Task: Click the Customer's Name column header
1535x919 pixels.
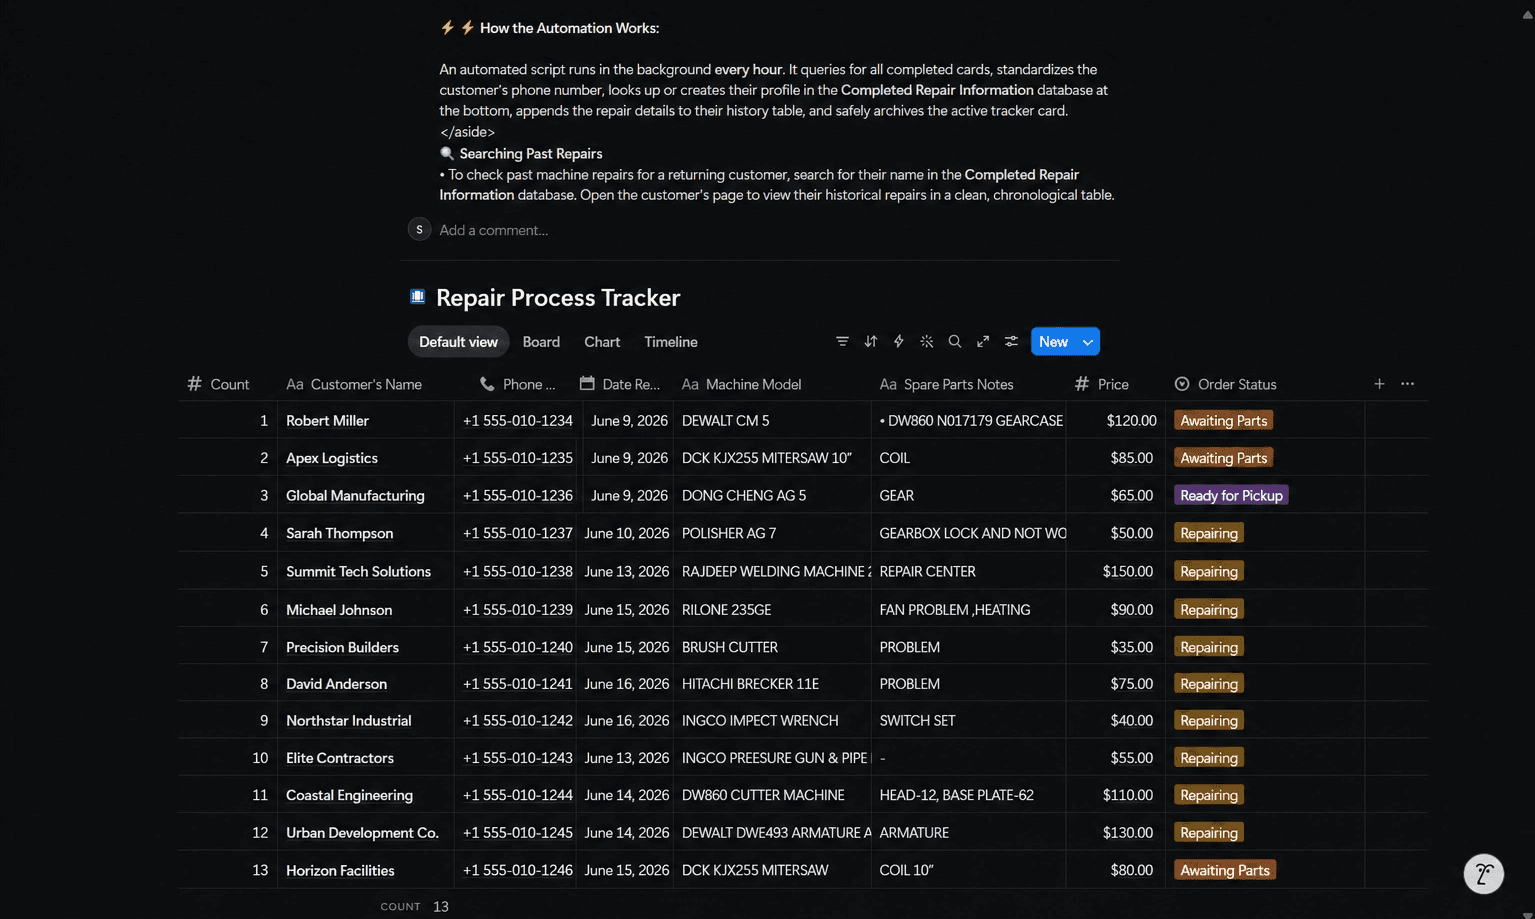Action: (354, 384)
